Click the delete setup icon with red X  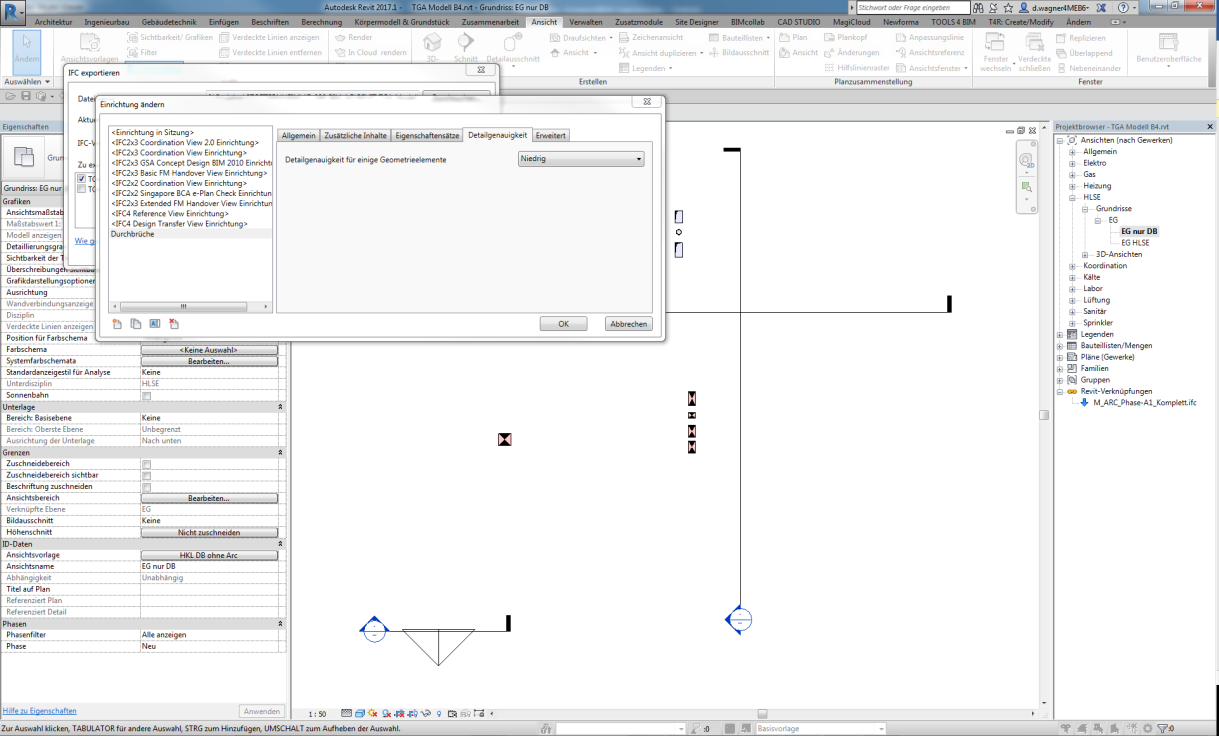(174, 324)
